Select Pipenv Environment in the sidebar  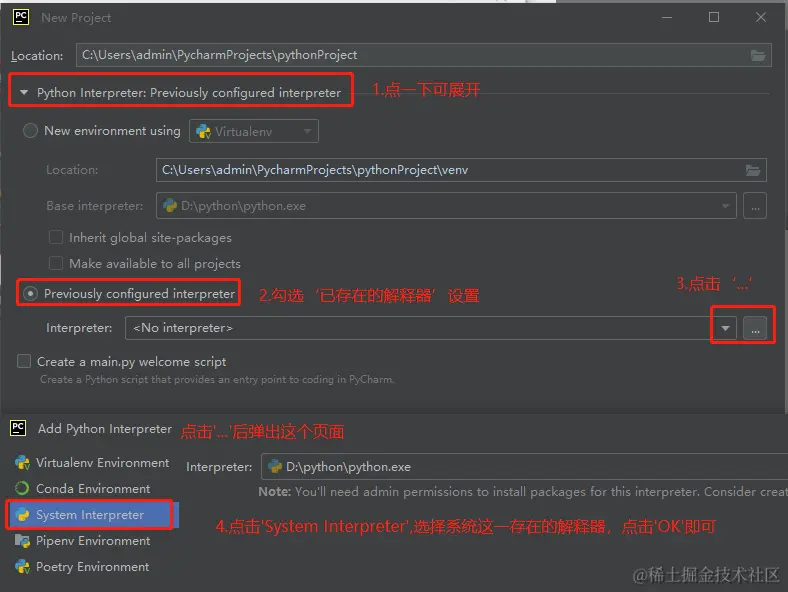pos(92,541)
